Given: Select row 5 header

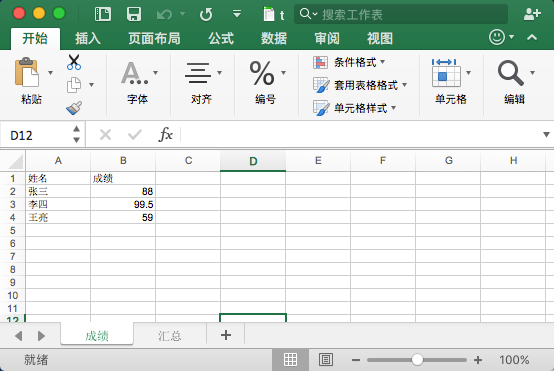Looking at the screenshot, I should 13,230.
